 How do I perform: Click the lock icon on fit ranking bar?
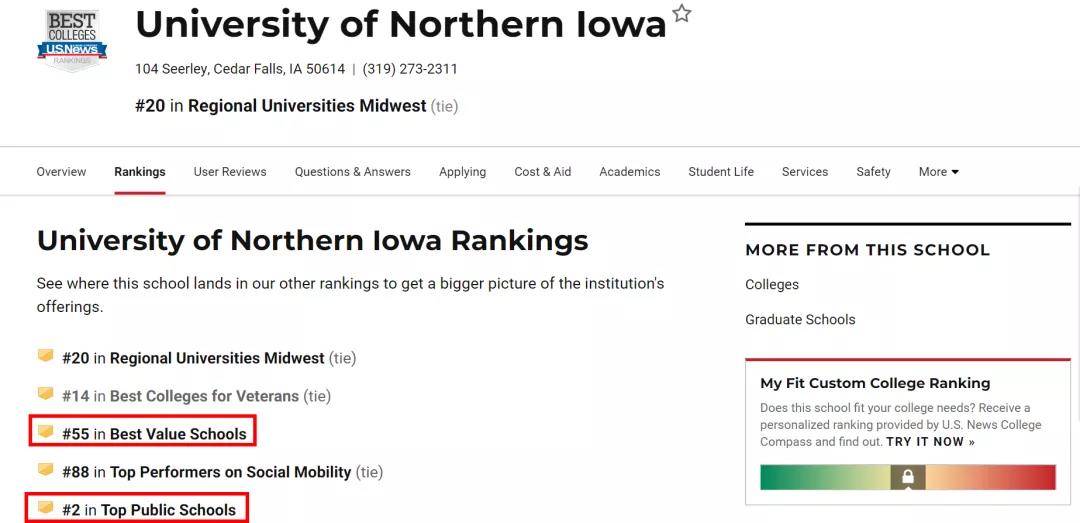(x=908, y=477)
